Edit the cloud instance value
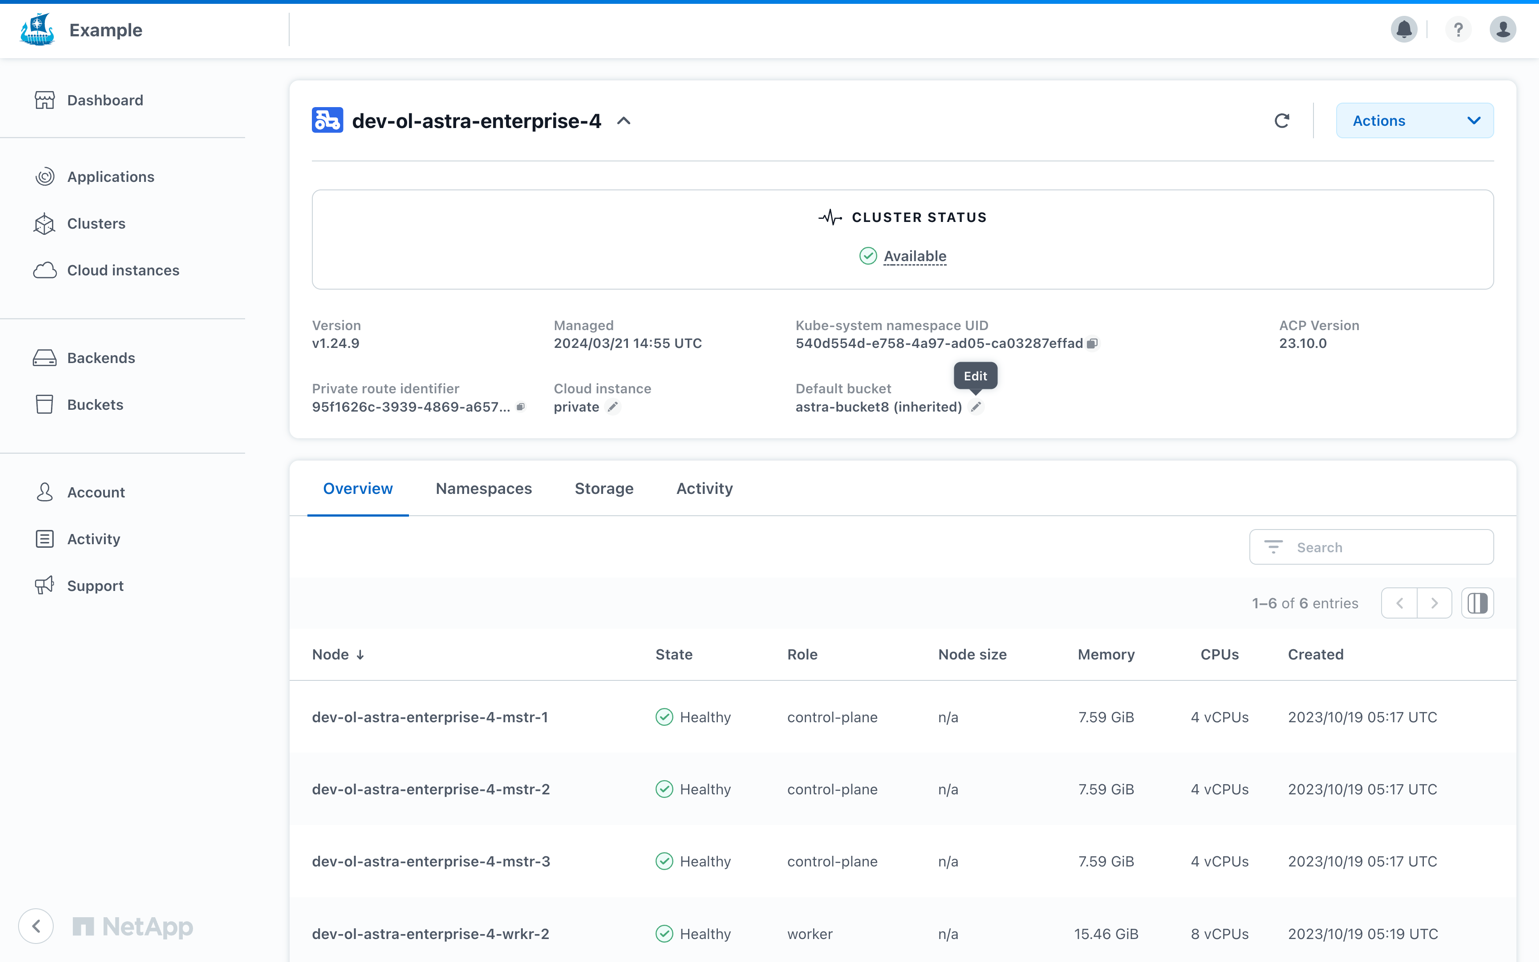Screen dimensions: 1539x962 coord(613,407)
